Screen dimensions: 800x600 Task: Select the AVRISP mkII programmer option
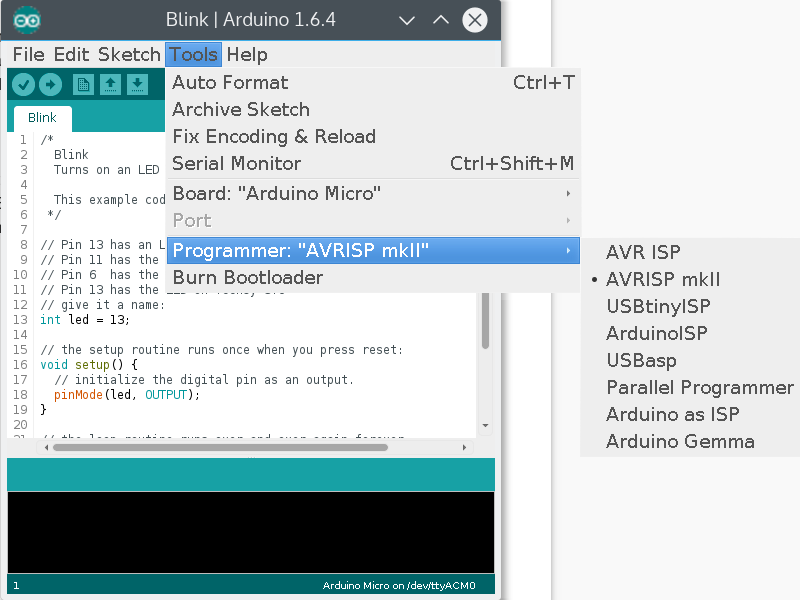[690, 280]
